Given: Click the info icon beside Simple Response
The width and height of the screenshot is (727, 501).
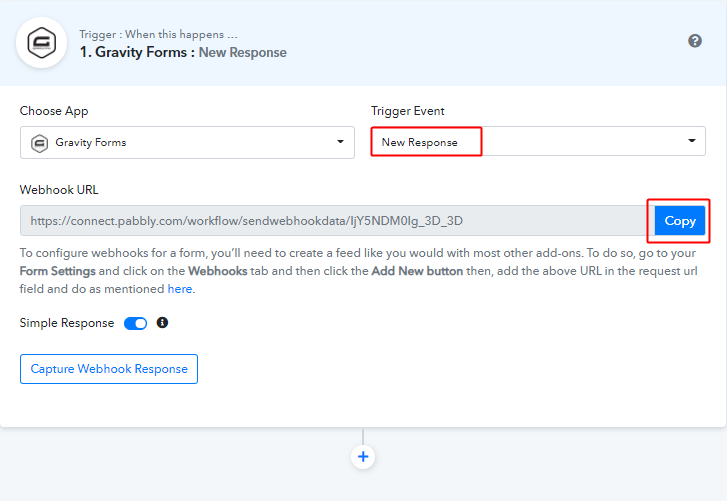Looking at the screenshot, I should (162, 323).
